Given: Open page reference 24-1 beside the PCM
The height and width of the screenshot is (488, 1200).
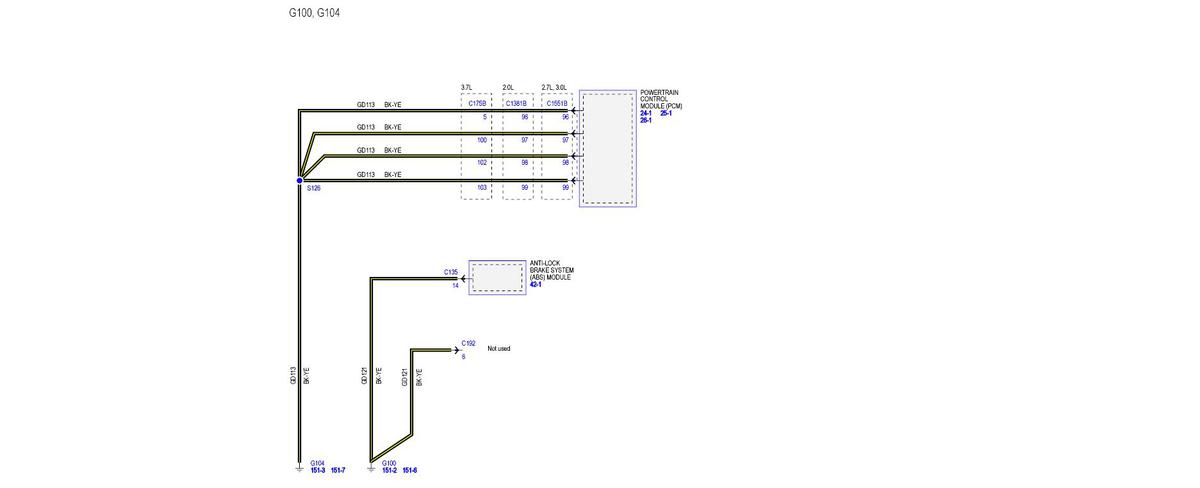Looking at the screenshot, I should point(645,113).
